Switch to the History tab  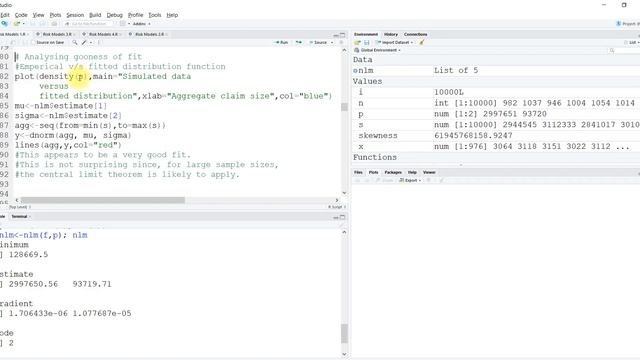[x=391, y=34]
